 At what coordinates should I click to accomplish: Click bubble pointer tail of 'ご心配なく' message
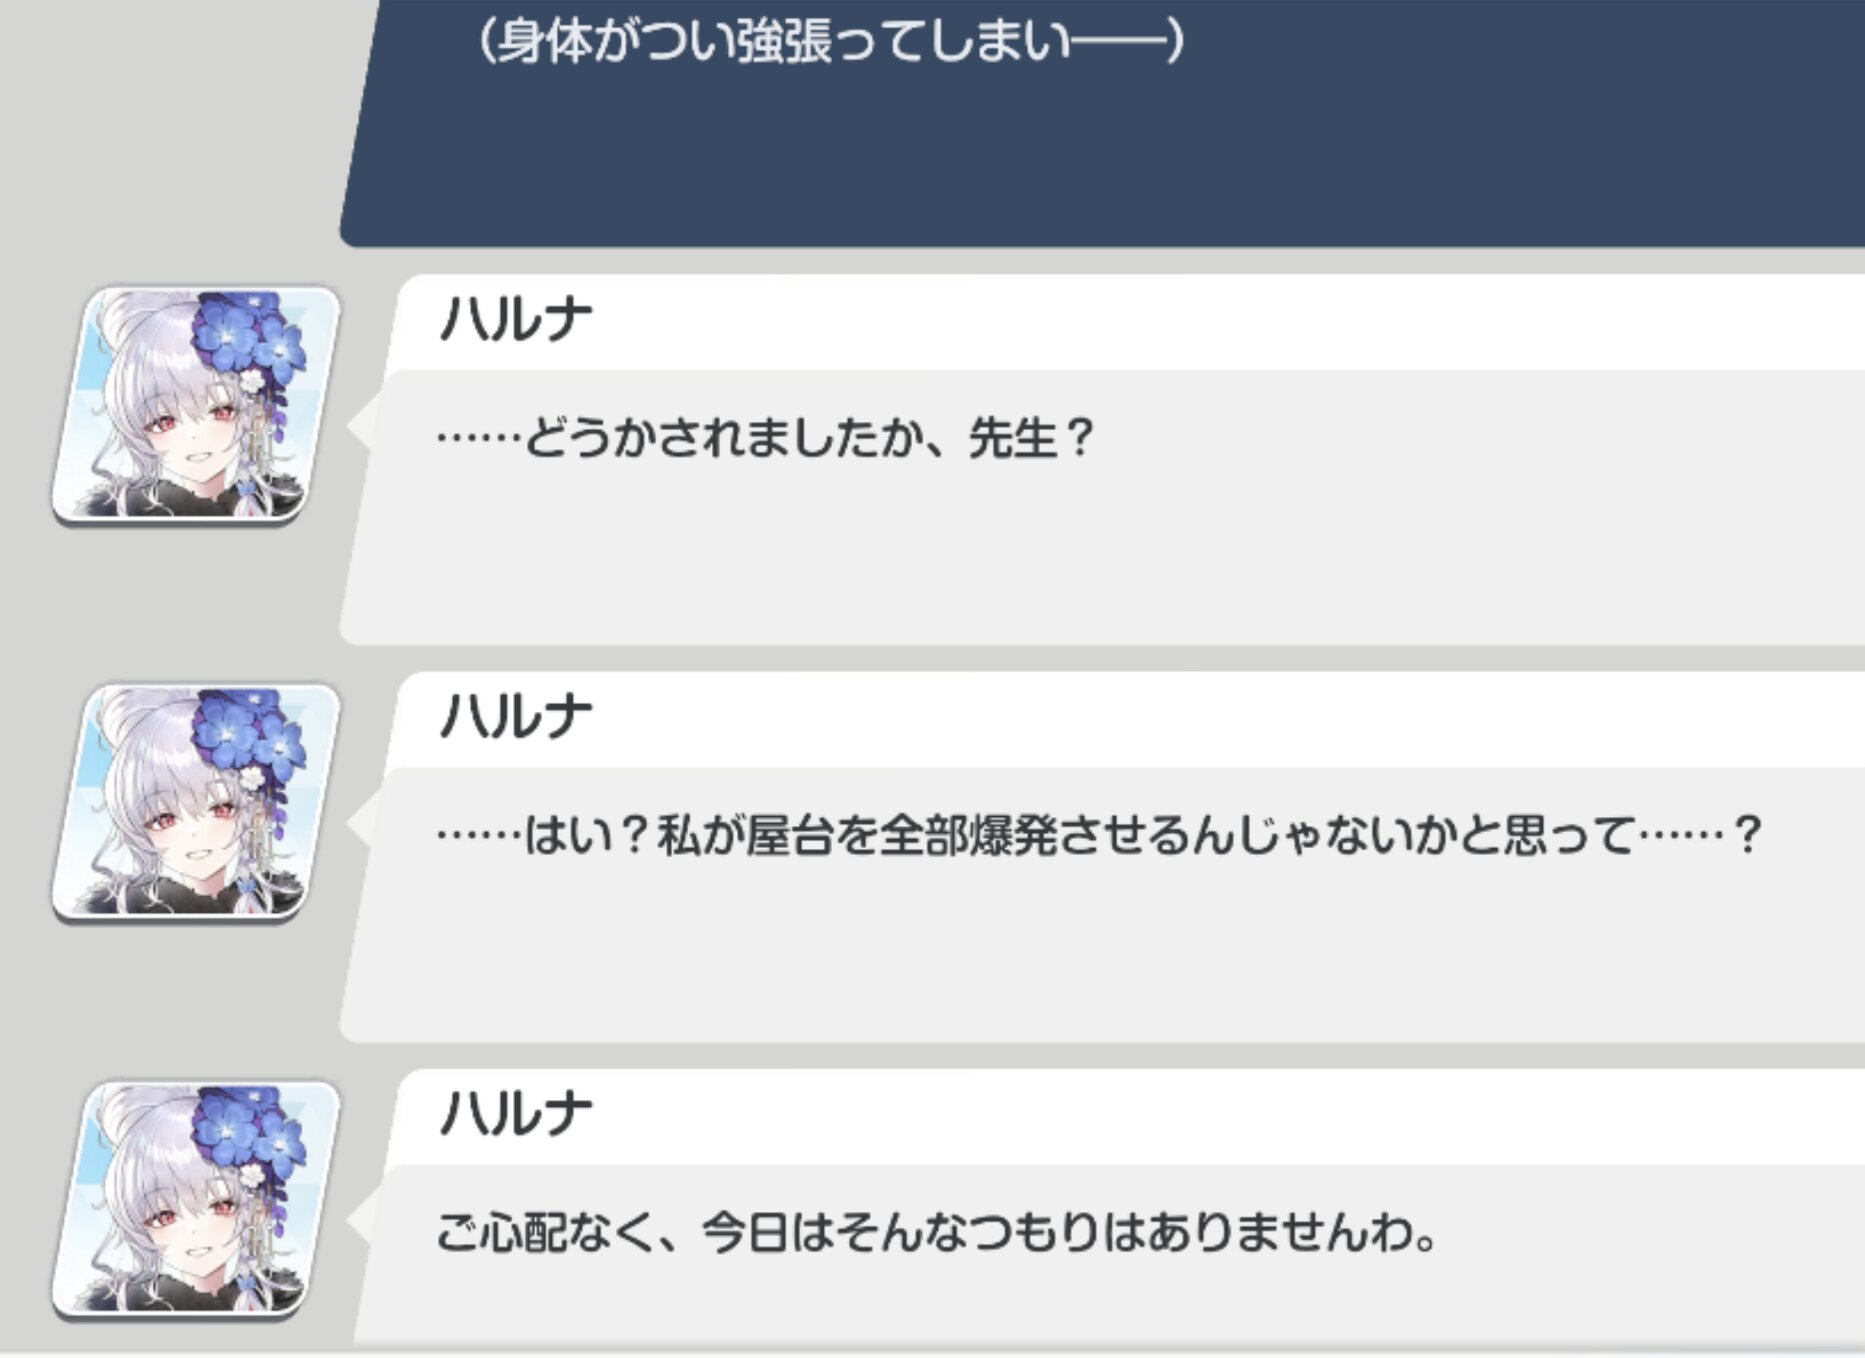pos(360,1218)
